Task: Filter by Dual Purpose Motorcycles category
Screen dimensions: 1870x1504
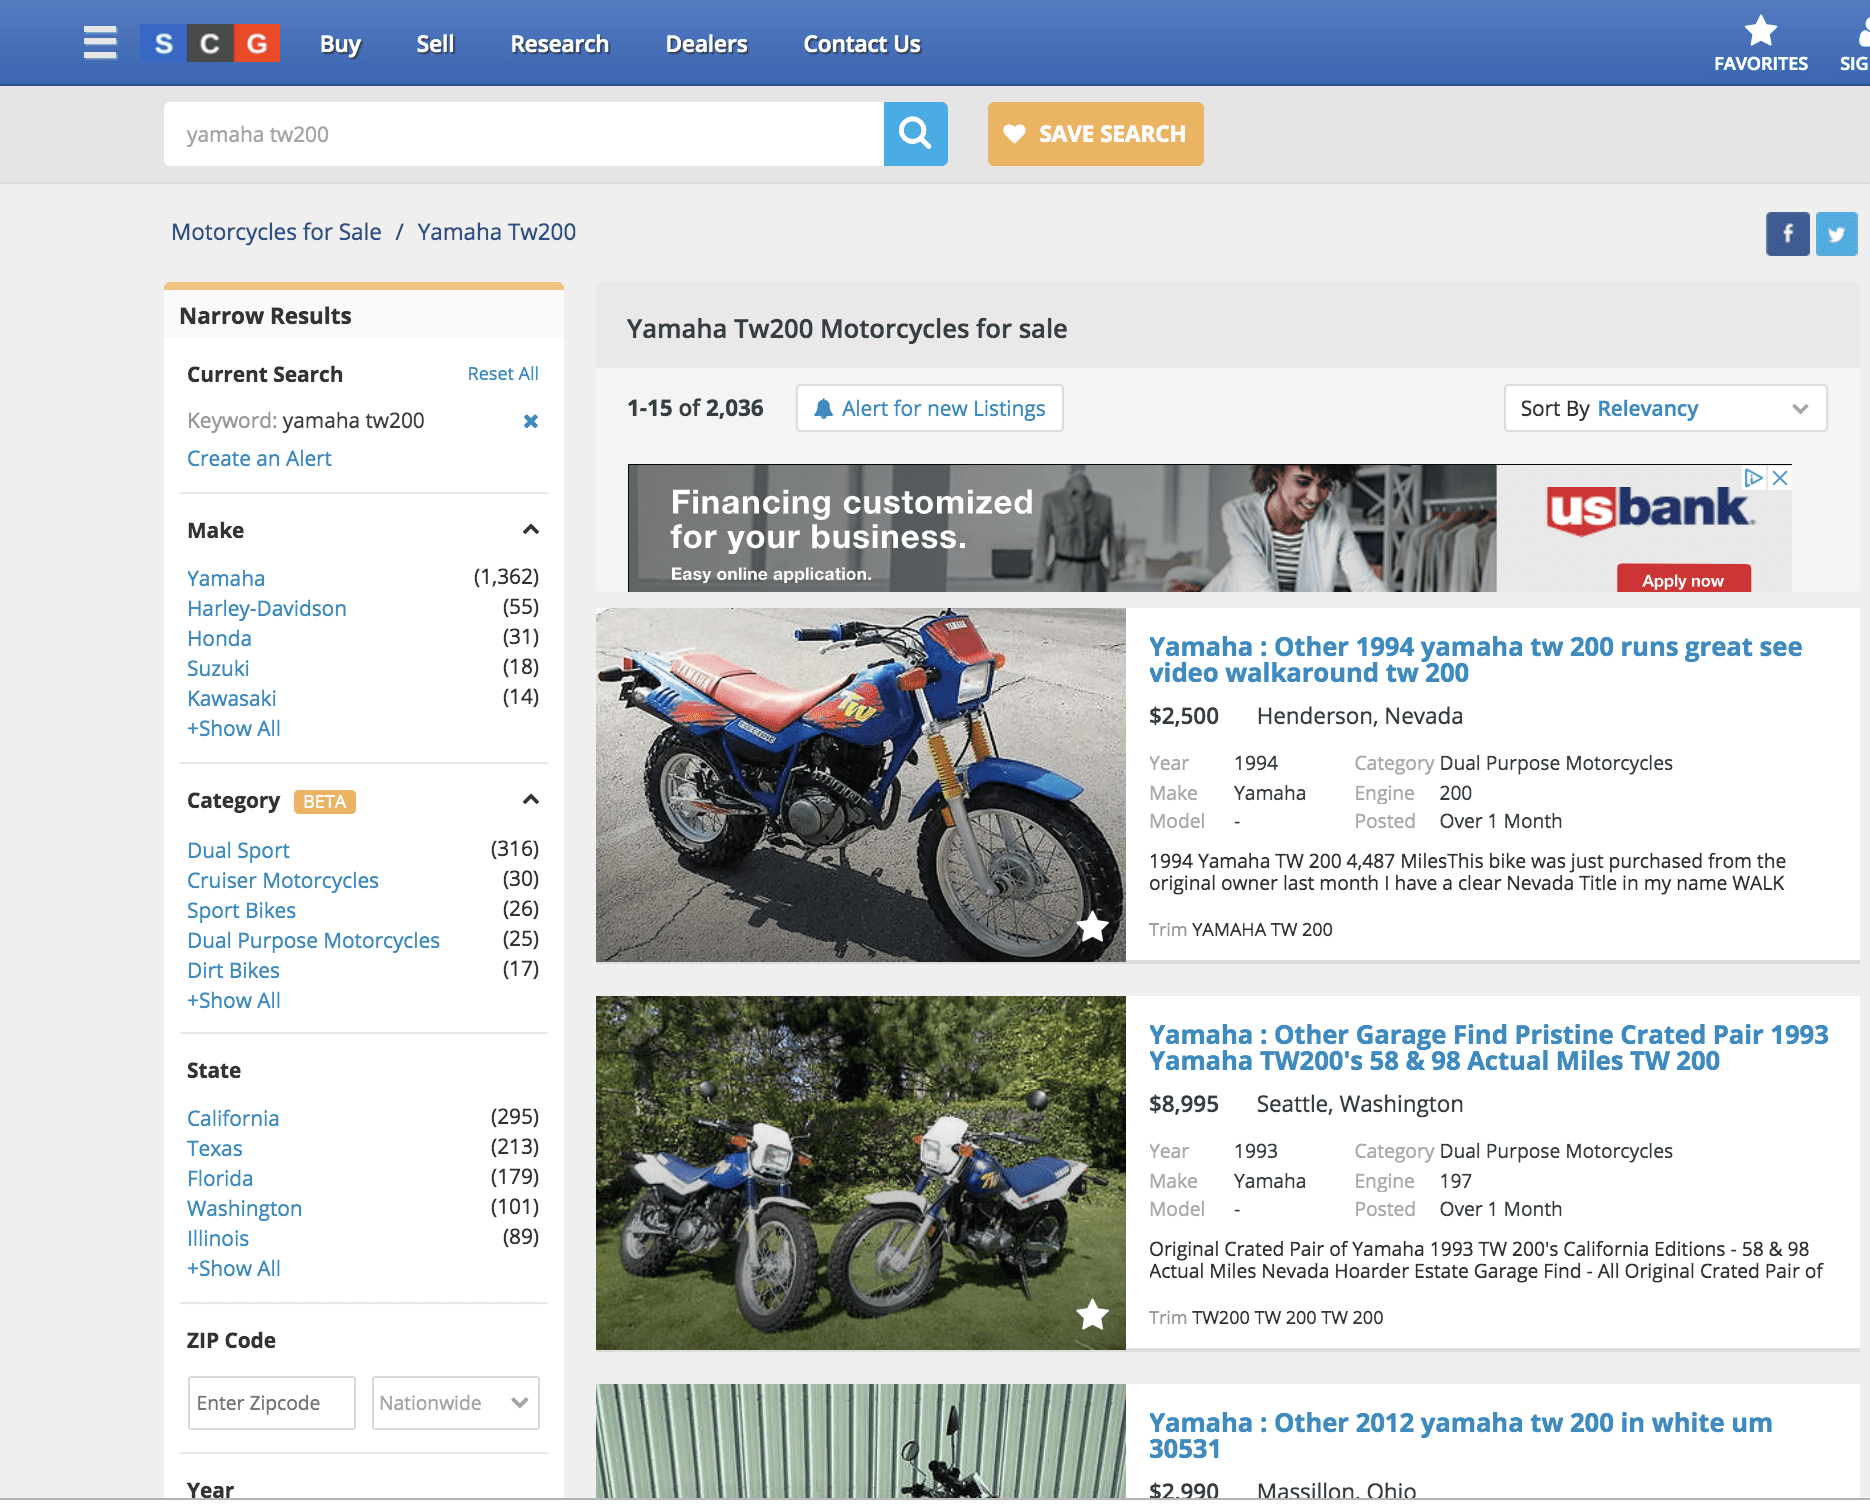Action: click(313, 940)
